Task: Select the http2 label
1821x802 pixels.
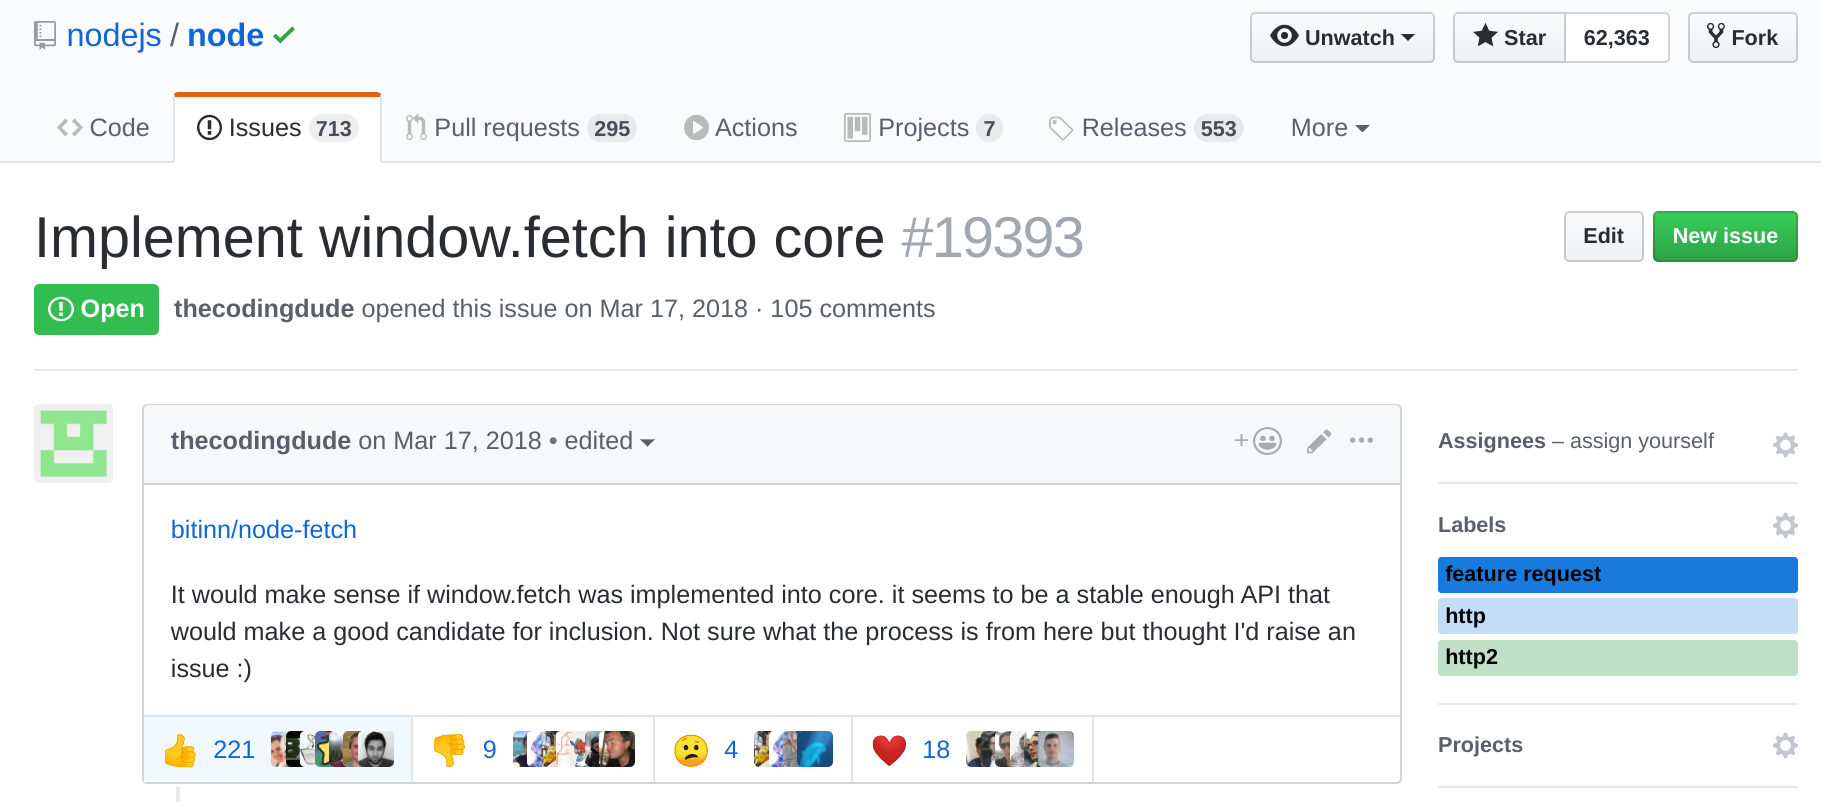Action: (x=1617, y=657)
